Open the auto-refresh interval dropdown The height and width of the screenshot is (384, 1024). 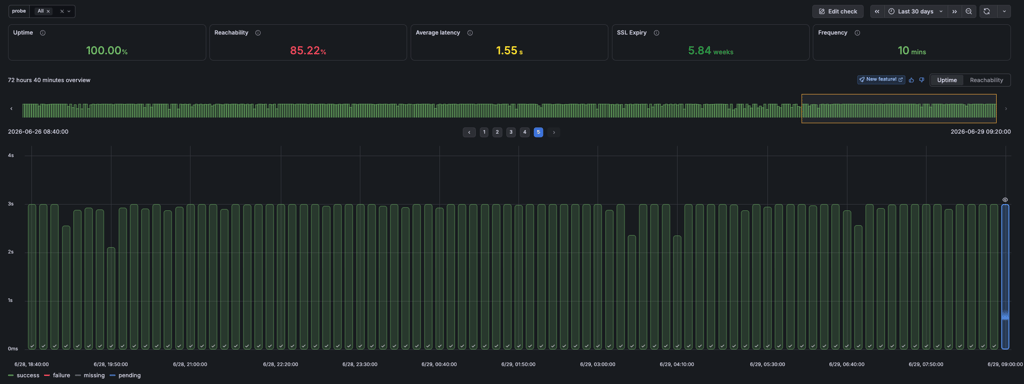coord(1004,11)
